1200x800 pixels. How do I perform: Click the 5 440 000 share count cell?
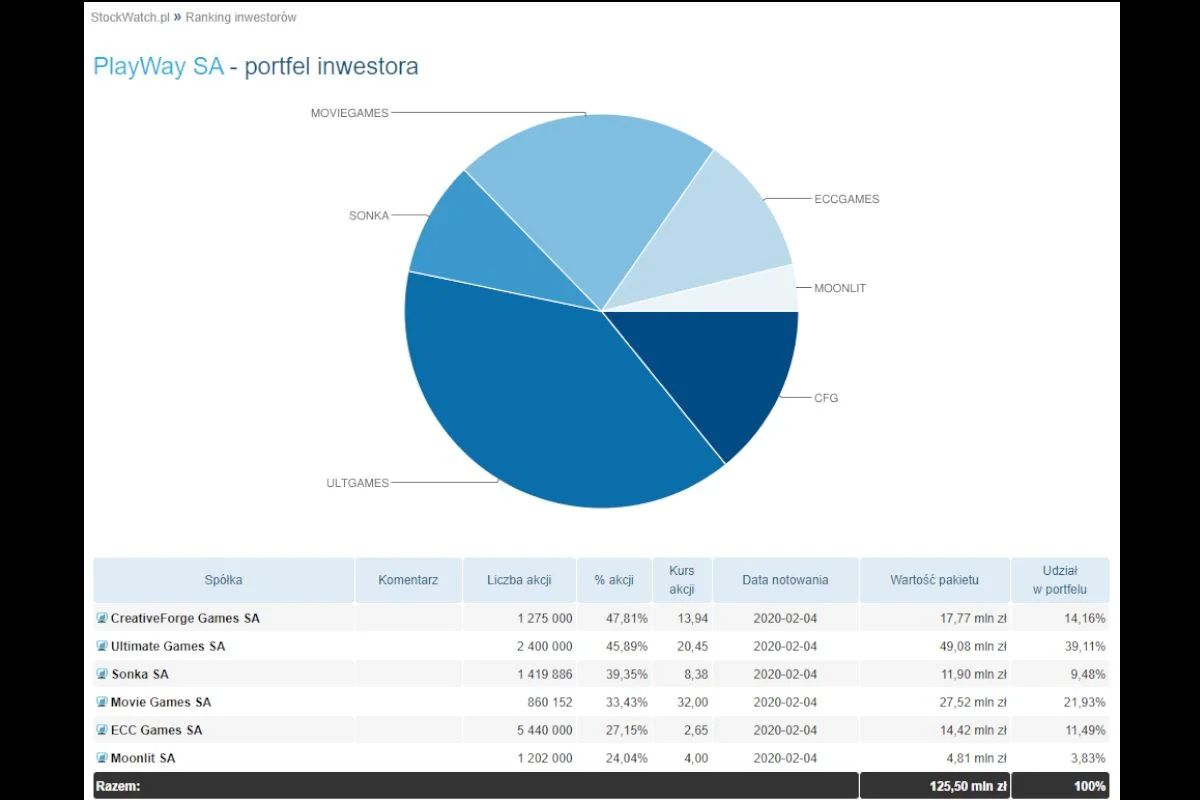point(519,730)
